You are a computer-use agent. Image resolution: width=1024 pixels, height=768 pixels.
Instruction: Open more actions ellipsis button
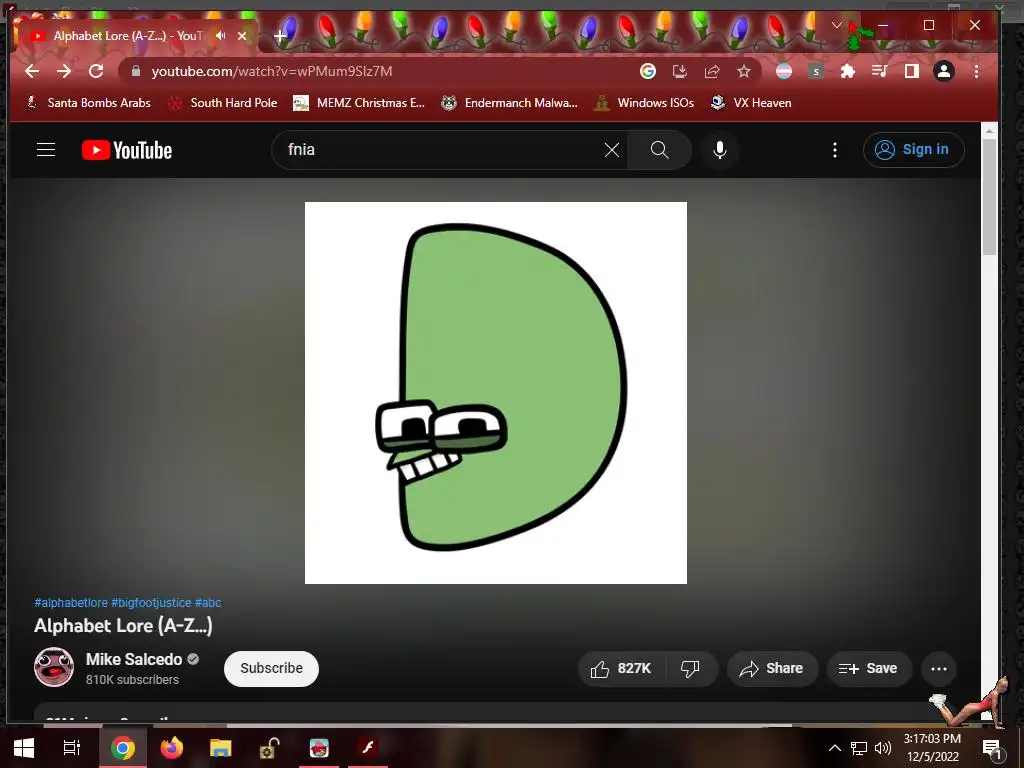click(938, 669)
